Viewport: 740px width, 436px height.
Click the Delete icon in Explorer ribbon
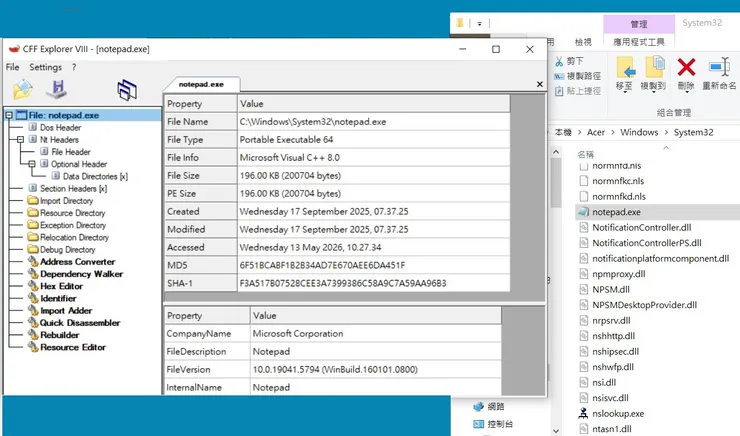pos(686,74)
